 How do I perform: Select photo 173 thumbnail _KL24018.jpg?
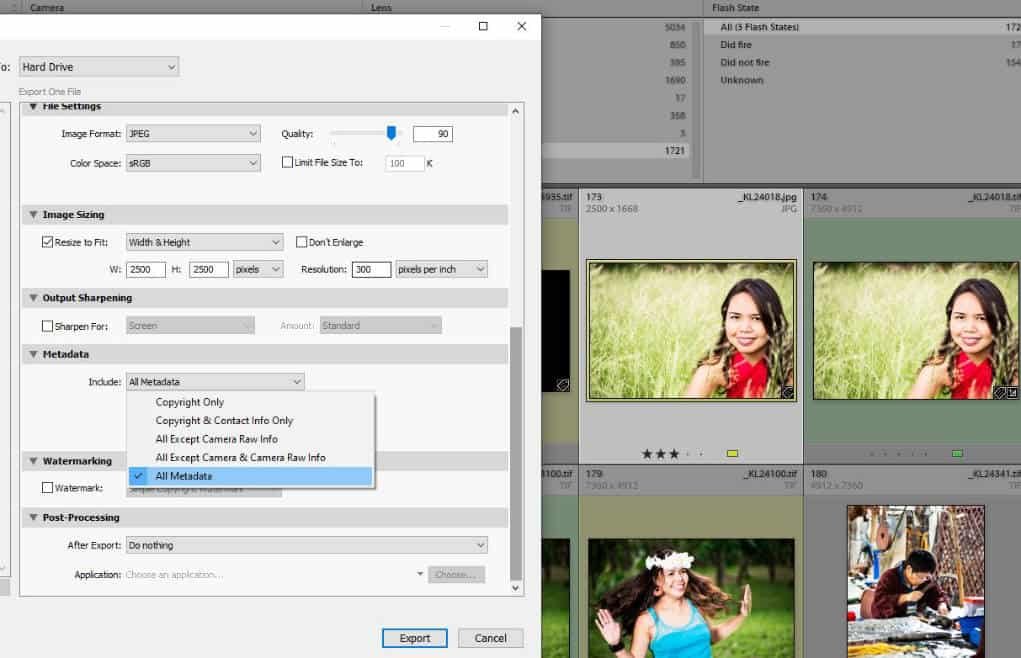coord(691,331)
